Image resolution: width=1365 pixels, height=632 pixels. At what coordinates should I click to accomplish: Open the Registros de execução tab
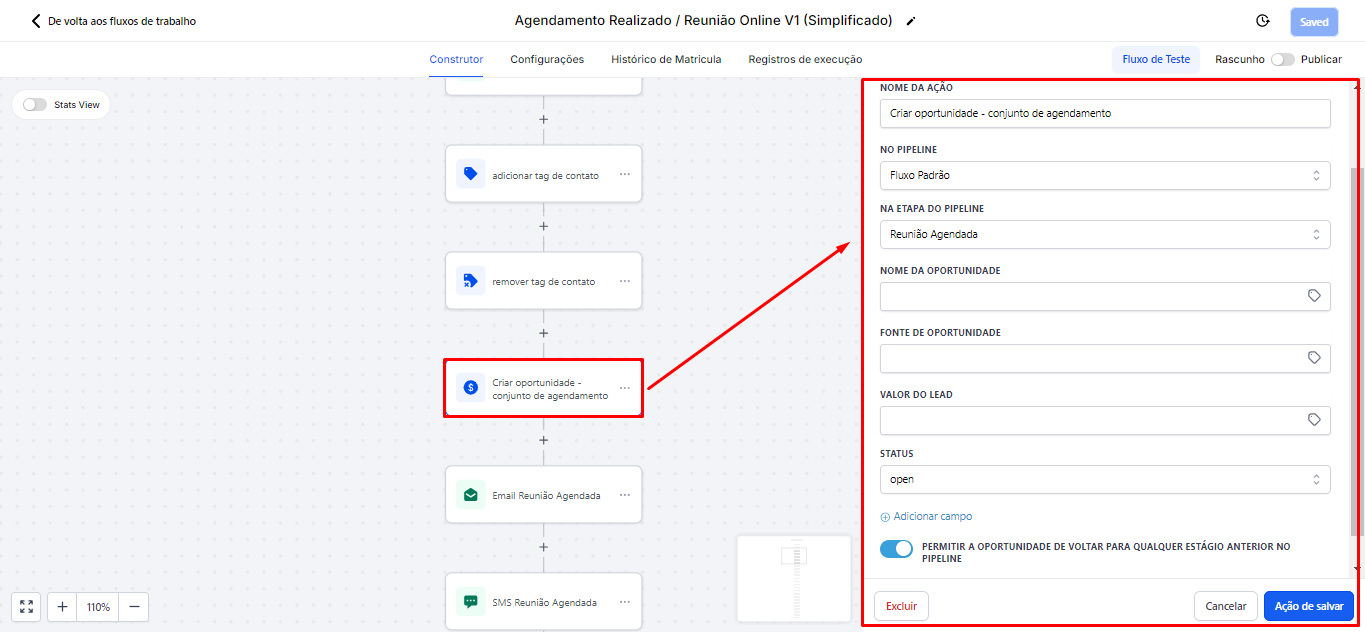point(805,60)
